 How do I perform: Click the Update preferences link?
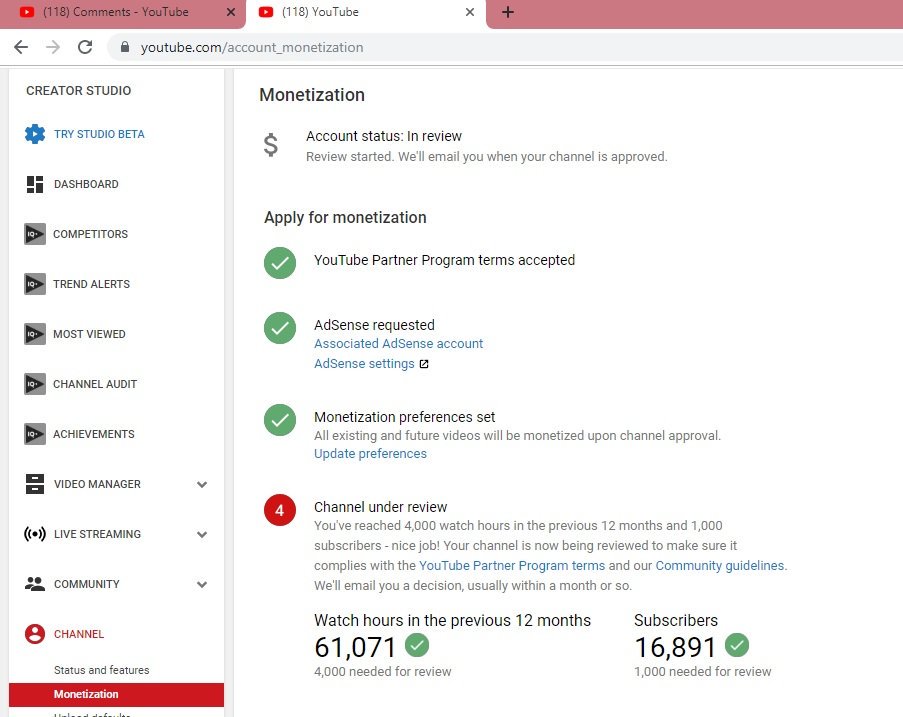tap(370, 454)
